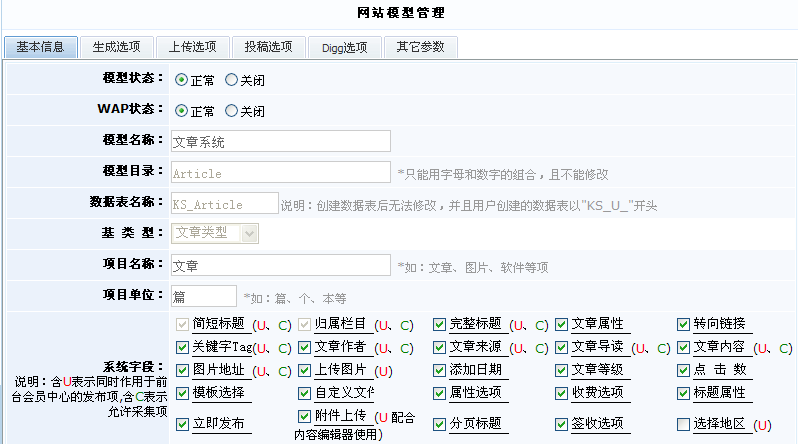Open the 上传选项 tab

192,47
